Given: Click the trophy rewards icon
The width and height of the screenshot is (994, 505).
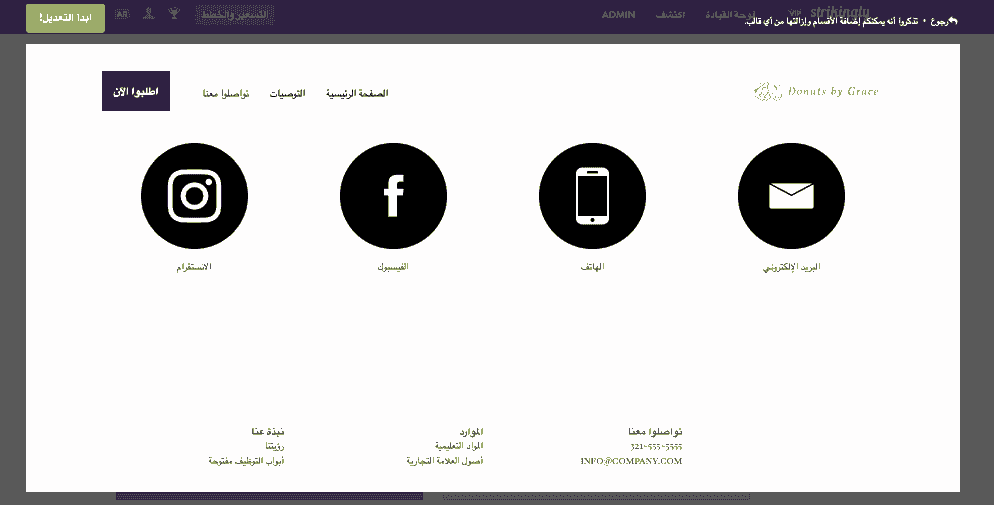Looking at the screenshot, I should tap(174, 13).
